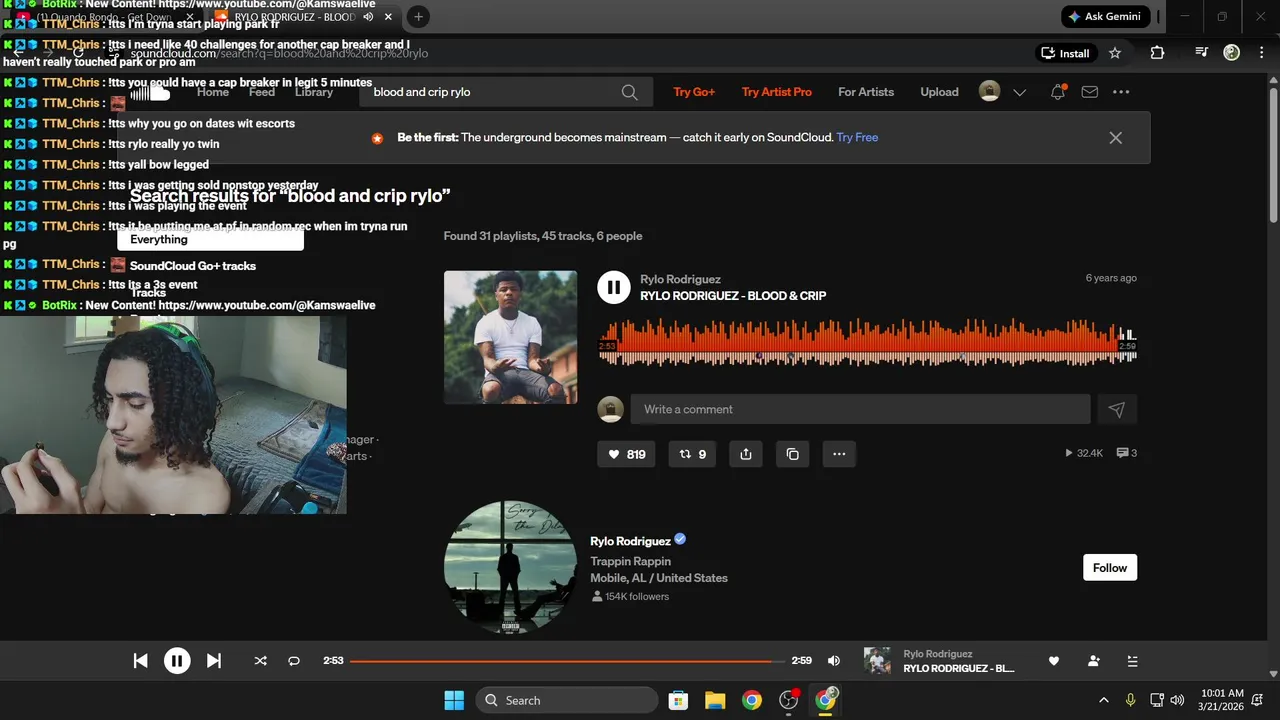
Task: Send the comment with the arrow button
Action: click(x=1117, y=409)
